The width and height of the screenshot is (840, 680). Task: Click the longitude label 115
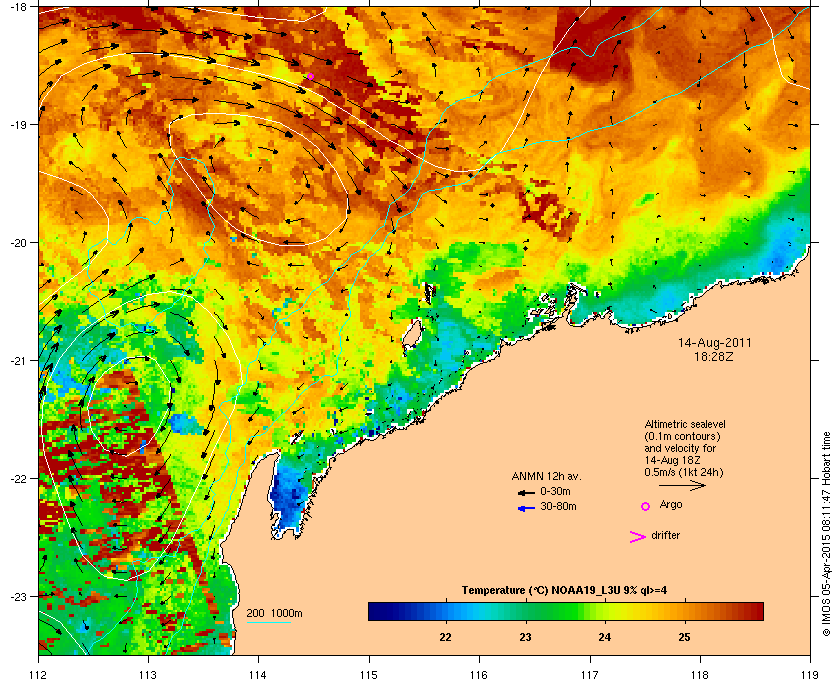click(x=369, y=674)
